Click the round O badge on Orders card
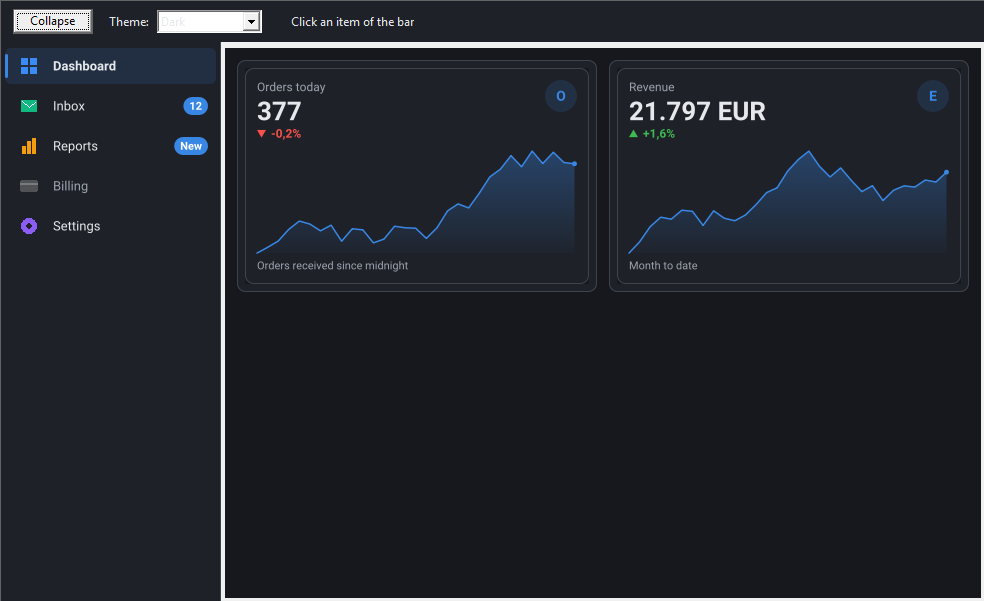Image resolution: width=984 pixels, height=601 pixels. [561, 96]
